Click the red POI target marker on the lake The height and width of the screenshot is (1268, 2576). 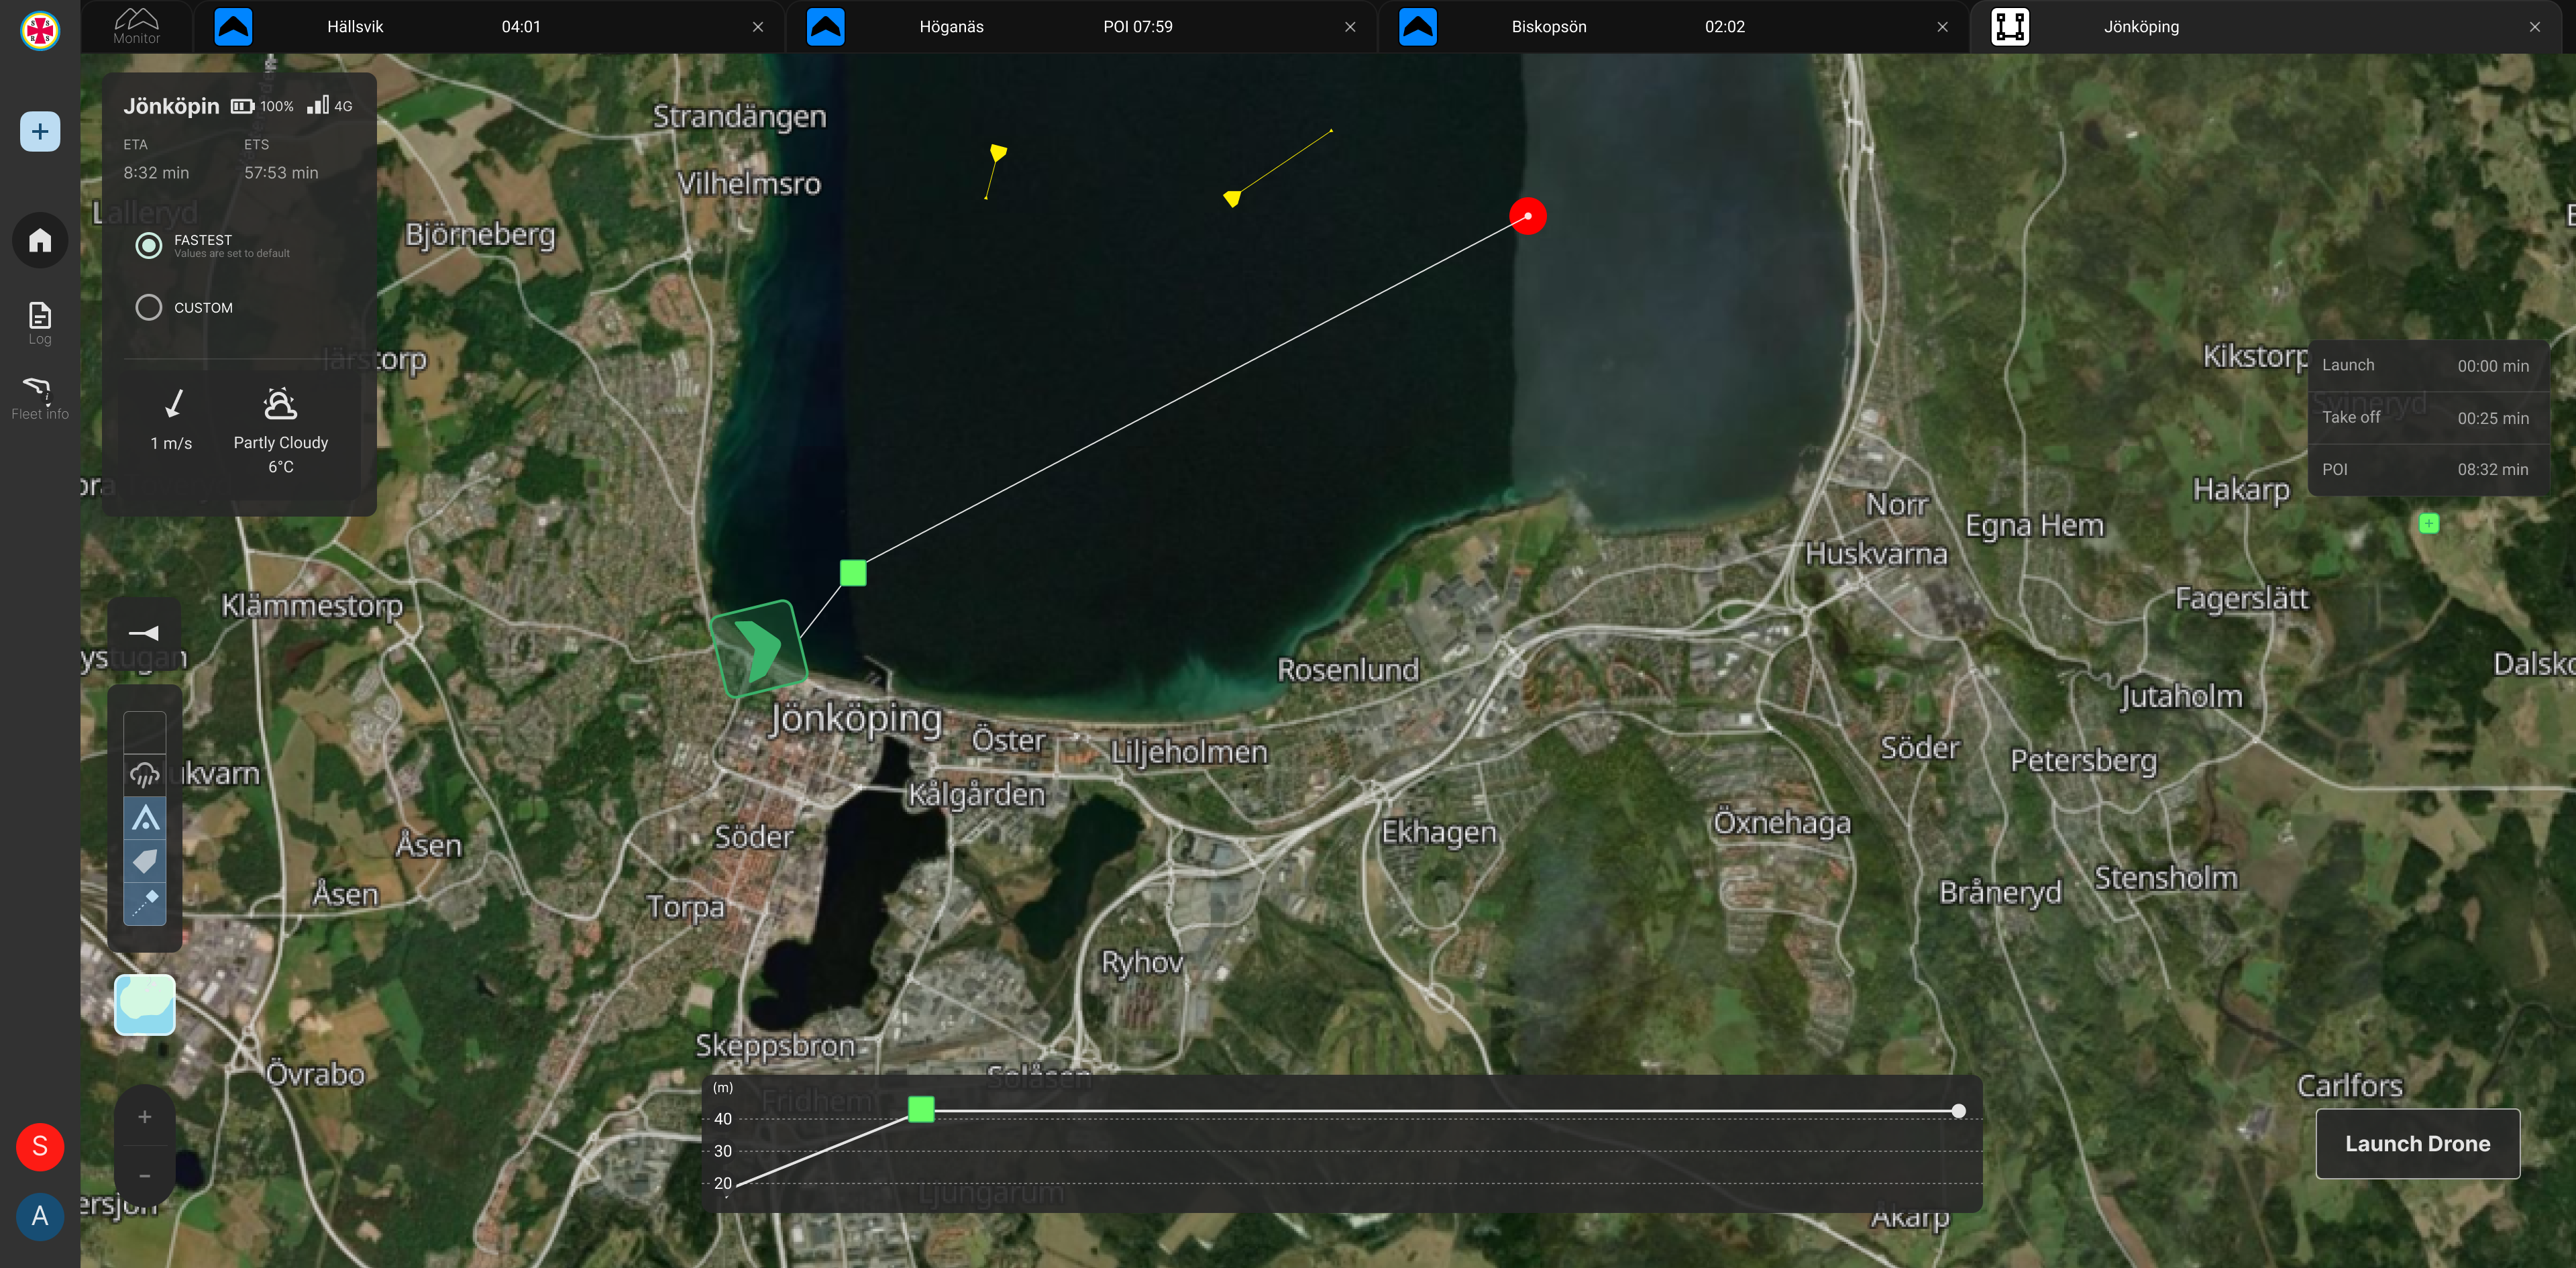pyautogui.click(x=1527, y=216)
